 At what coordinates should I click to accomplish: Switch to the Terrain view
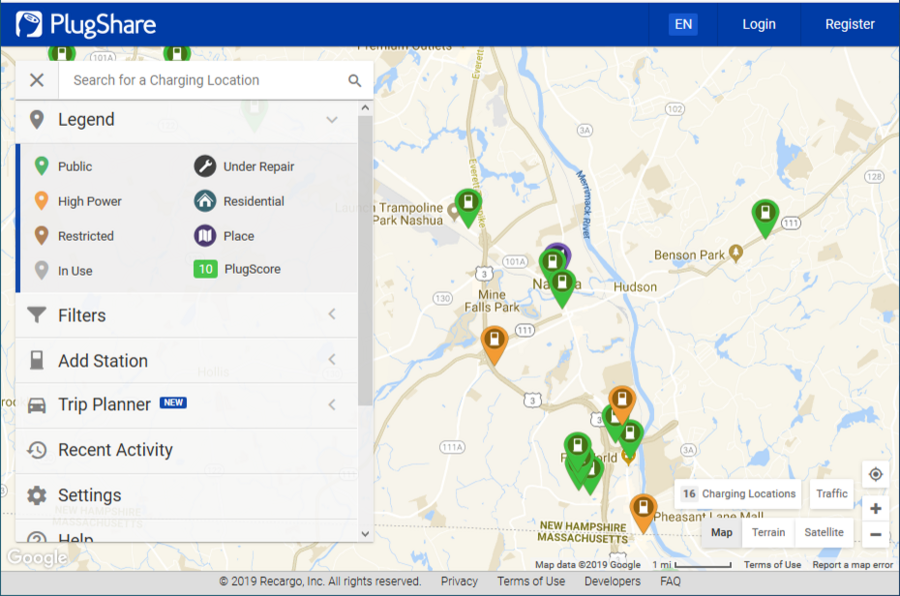coord(768,533)
